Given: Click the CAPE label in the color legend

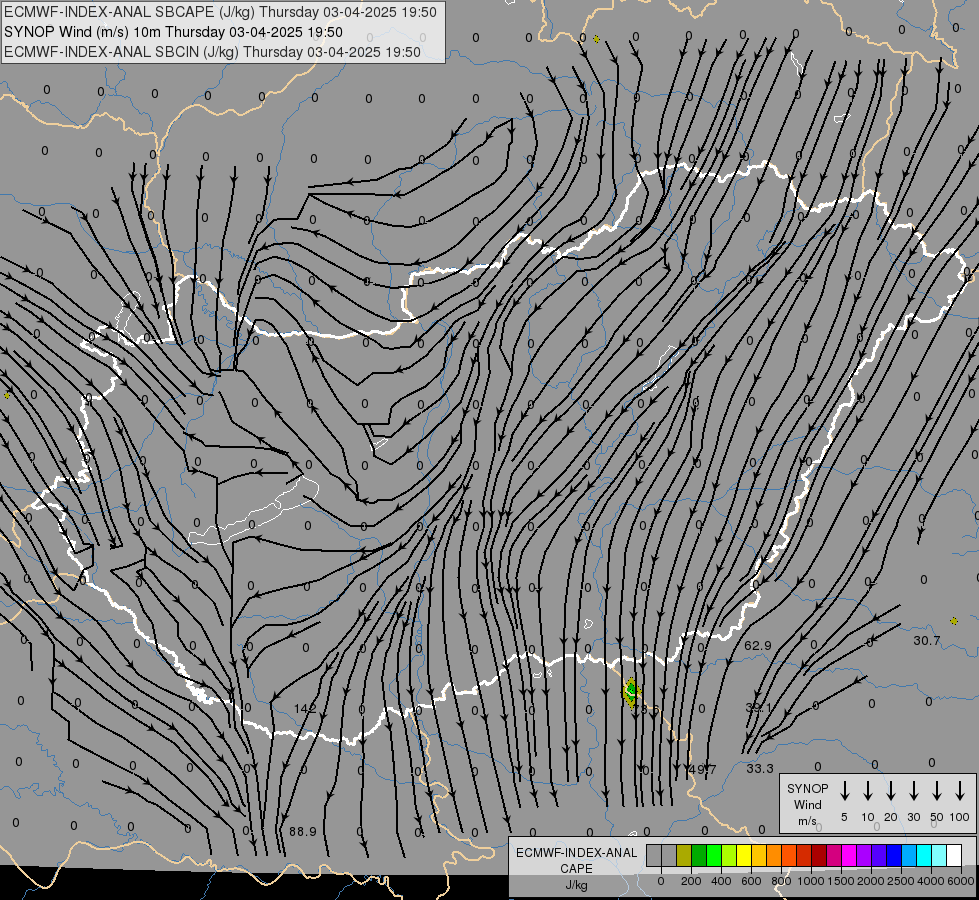Looking at the screenshot, I should click(x=576, y=869).
